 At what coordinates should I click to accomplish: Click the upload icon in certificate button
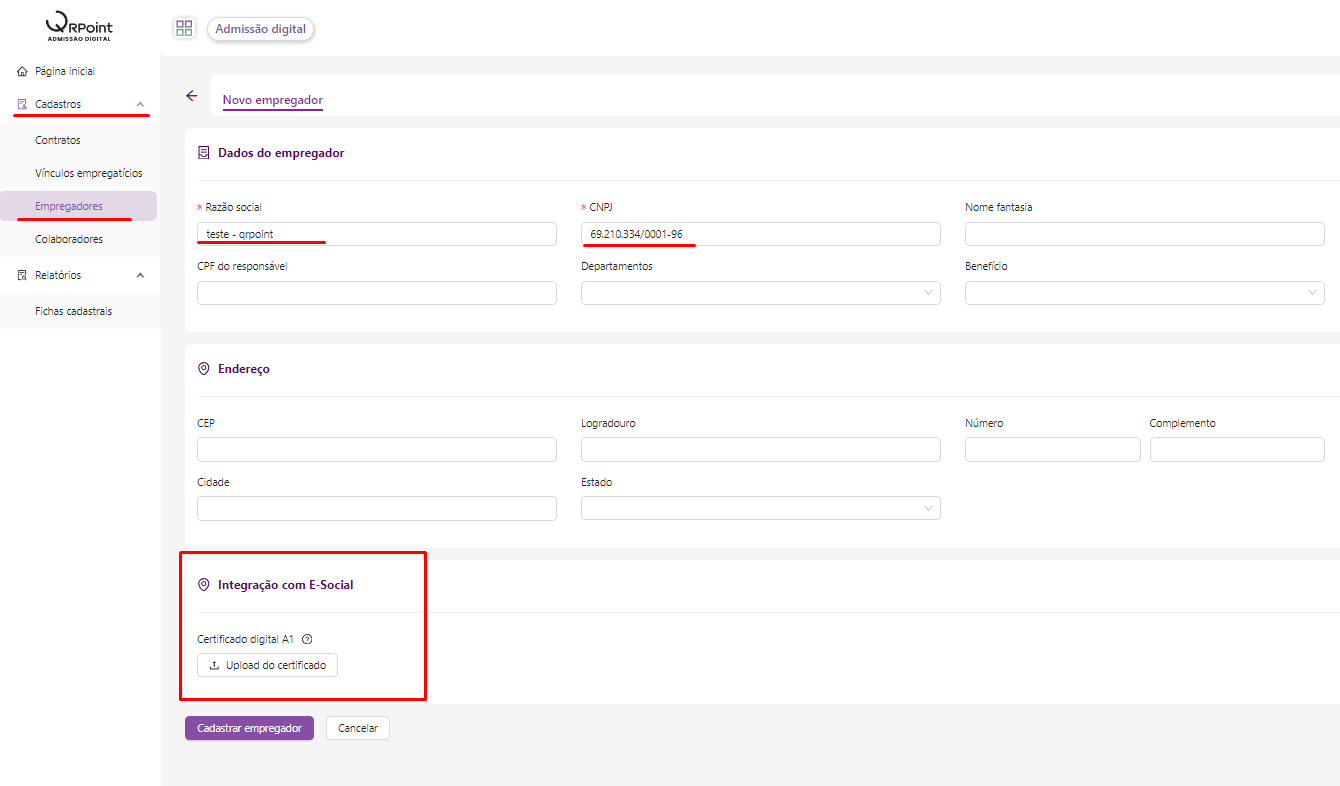[214, 665]
